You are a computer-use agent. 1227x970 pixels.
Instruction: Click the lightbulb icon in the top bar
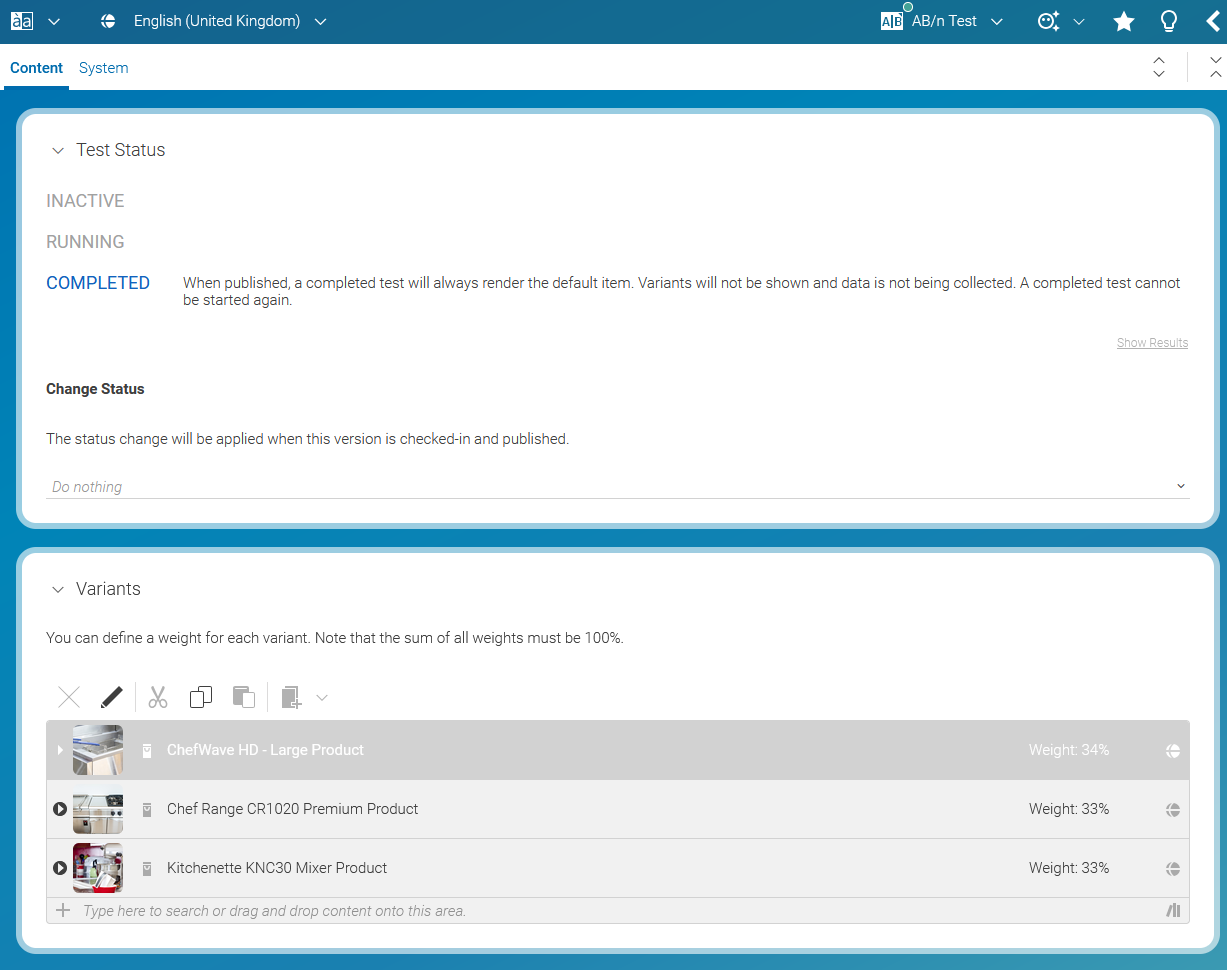1169,20
